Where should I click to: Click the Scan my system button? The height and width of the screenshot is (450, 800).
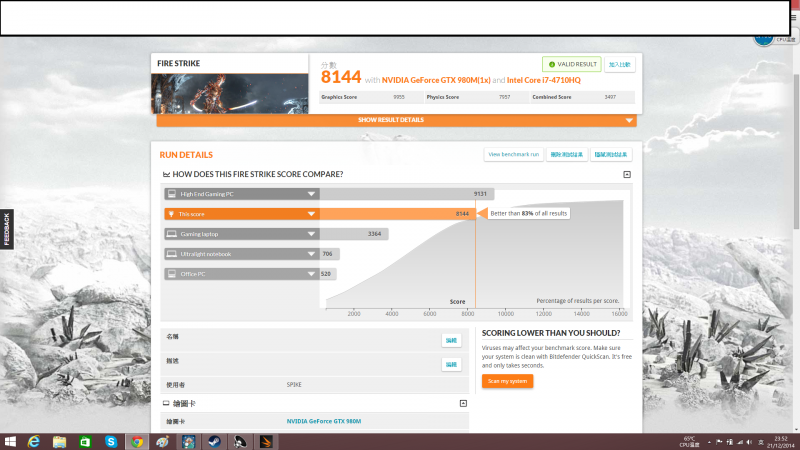tap(507, 381)
